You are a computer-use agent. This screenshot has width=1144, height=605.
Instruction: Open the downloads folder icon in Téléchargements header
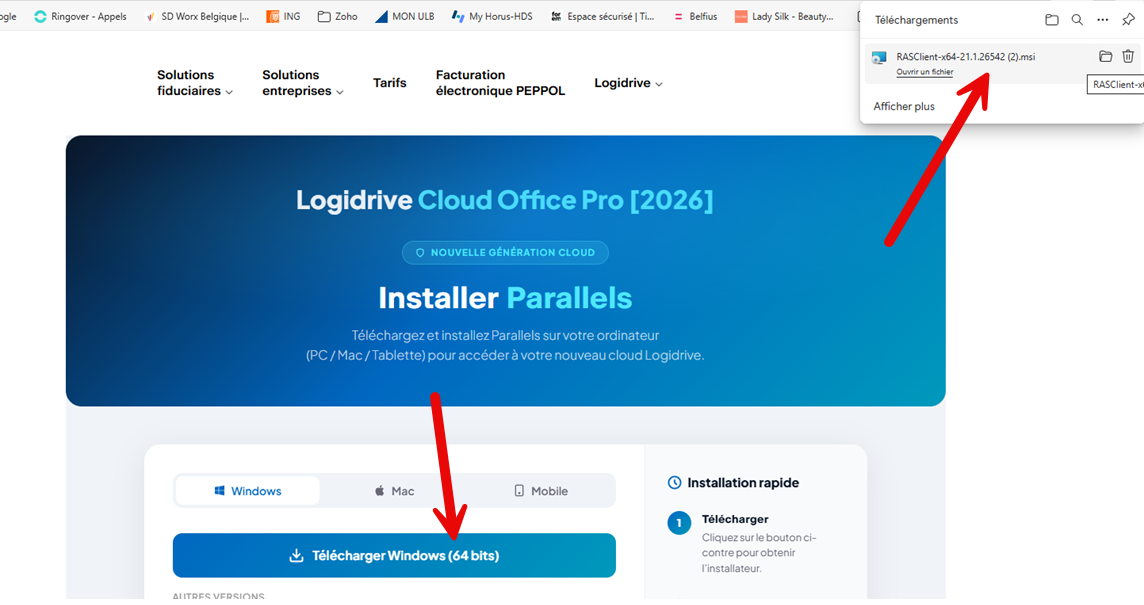[1051, 20]
